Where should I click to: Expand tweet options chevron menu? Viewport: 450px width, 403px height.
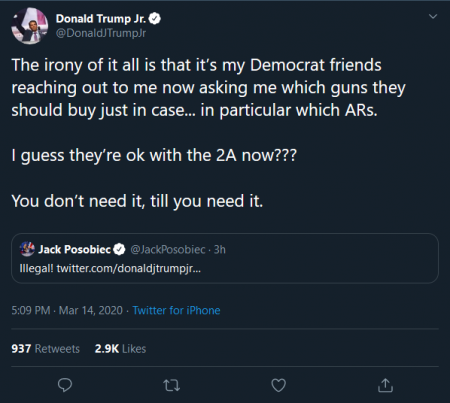[x=433, y=16]
